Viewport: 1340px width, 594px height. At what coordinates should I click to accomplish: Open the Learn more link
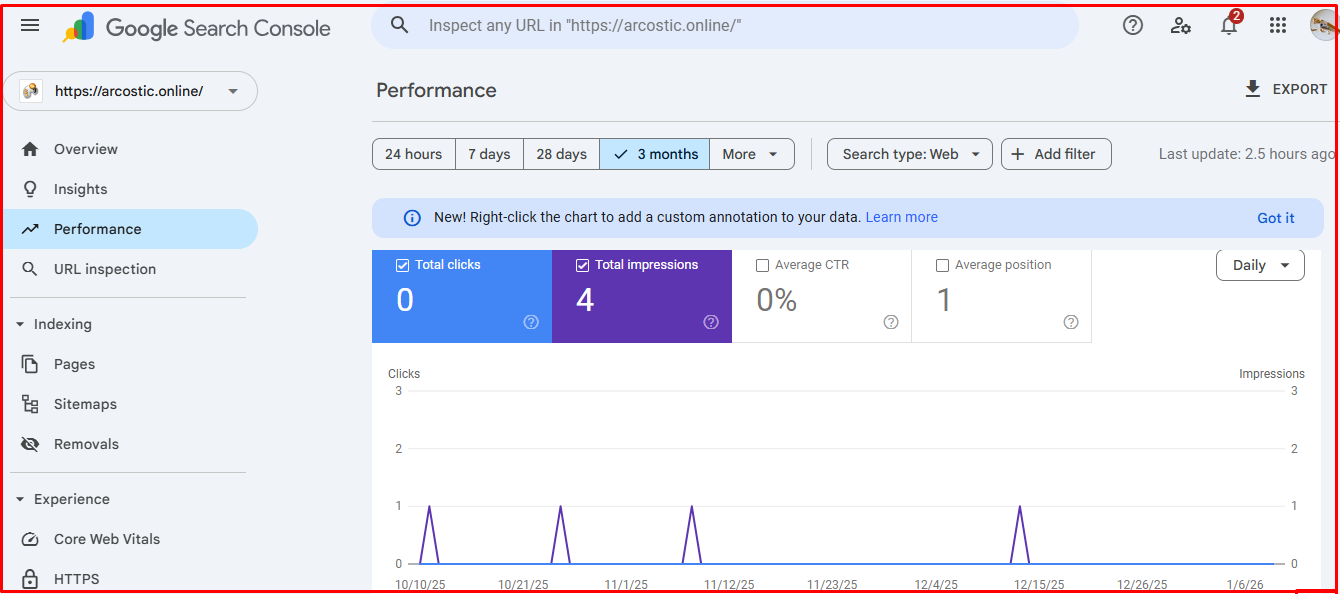point(901,217)
